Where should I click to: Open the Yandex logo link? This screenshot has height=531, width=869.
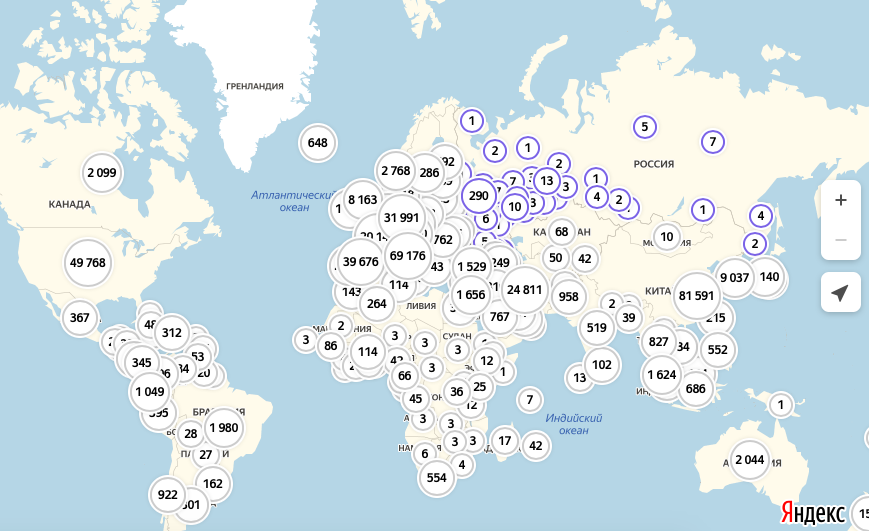point(812,512)
